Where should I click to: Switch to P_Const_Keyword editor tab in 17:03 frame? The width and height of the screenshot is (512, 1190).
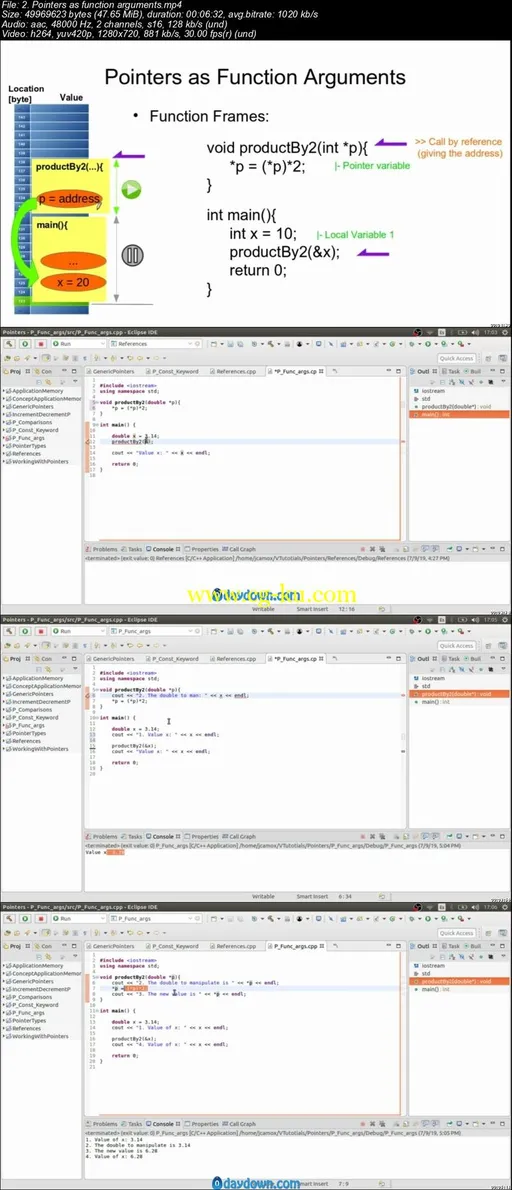coord(175,372)
